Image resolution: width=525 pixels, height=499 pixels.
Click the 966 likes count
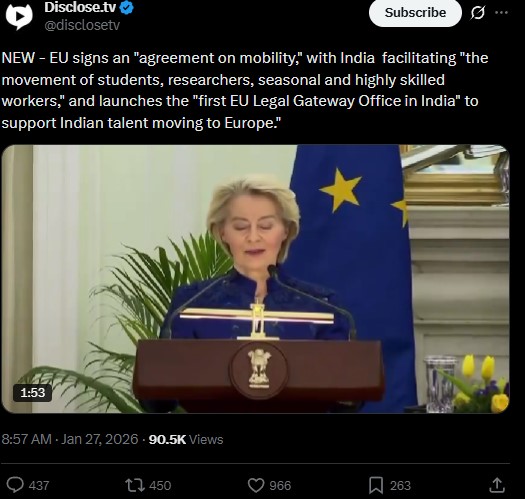click(x=280, y=485)
